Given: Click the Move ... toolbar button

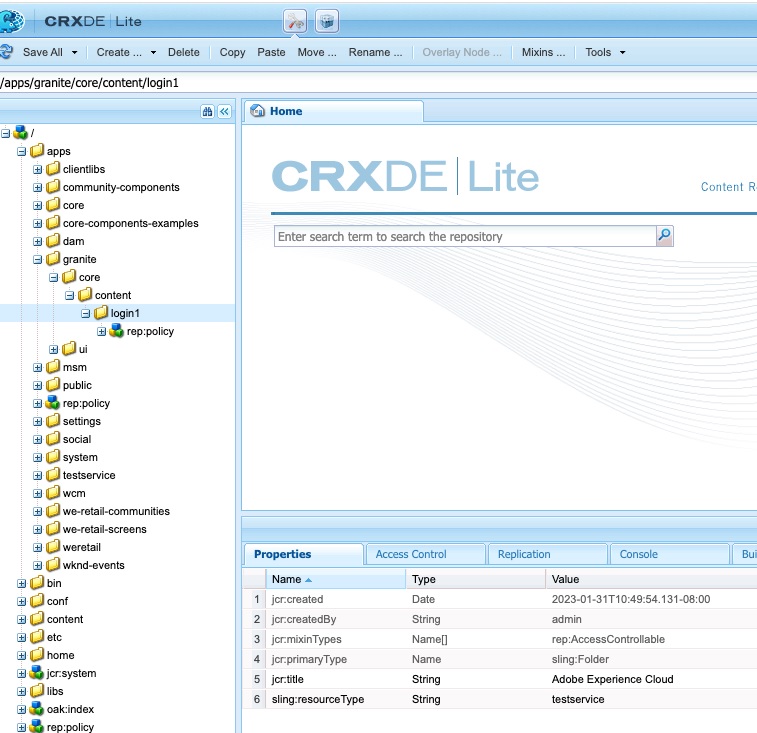Looking at the screenshot, I should click(317, 52).
